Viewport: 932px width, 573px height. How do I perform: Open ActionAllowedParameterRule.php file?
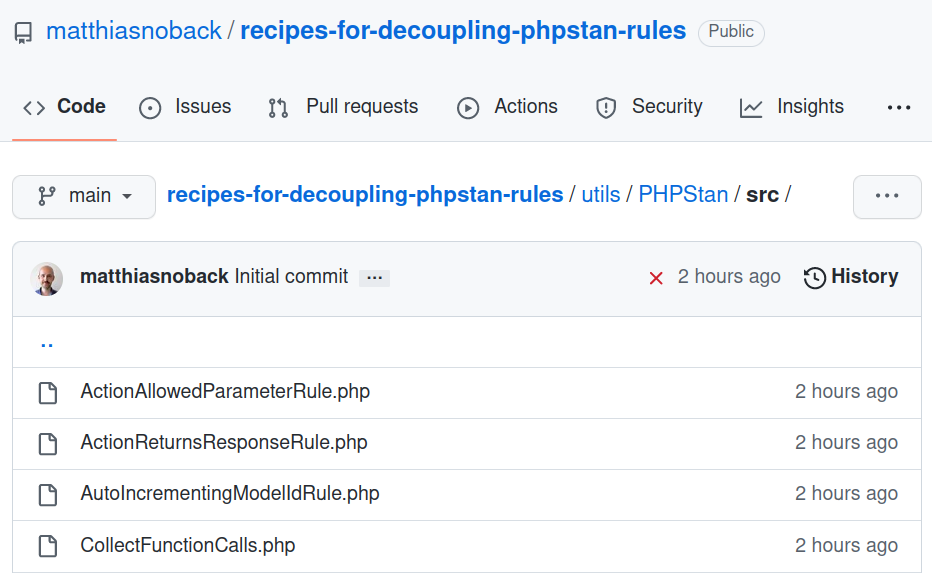(225, 392)
